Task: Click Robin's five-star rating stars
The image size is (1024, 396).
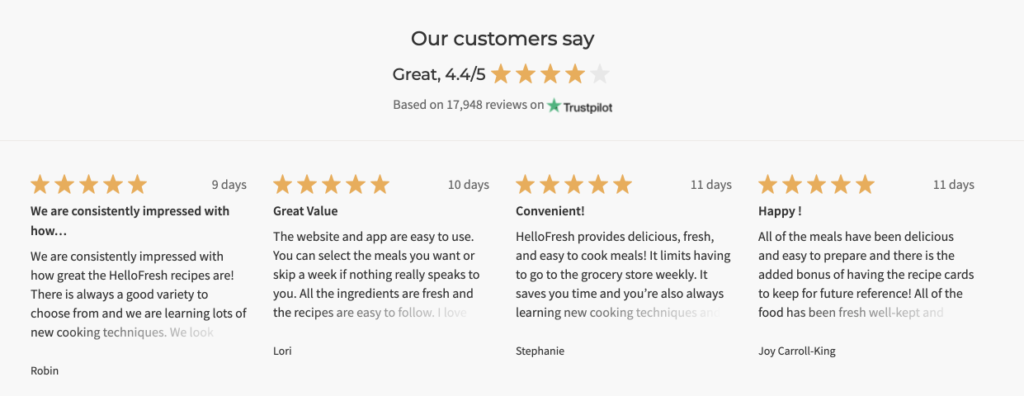Action: (89, 185)
